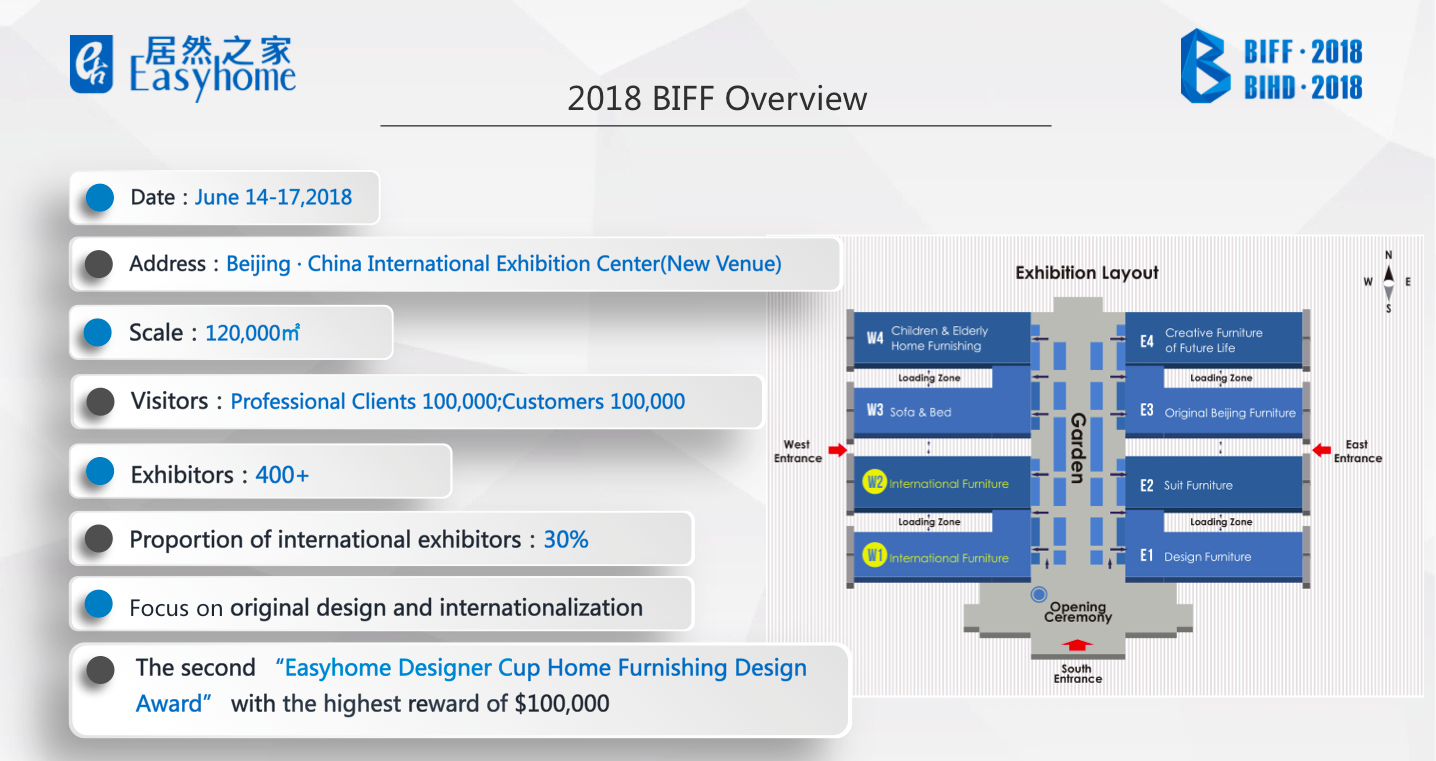The width and height of the screenshot is (1436, 761).
Task: Select hall E1 Design Furniture
Action: click(x=1215, y=556)
